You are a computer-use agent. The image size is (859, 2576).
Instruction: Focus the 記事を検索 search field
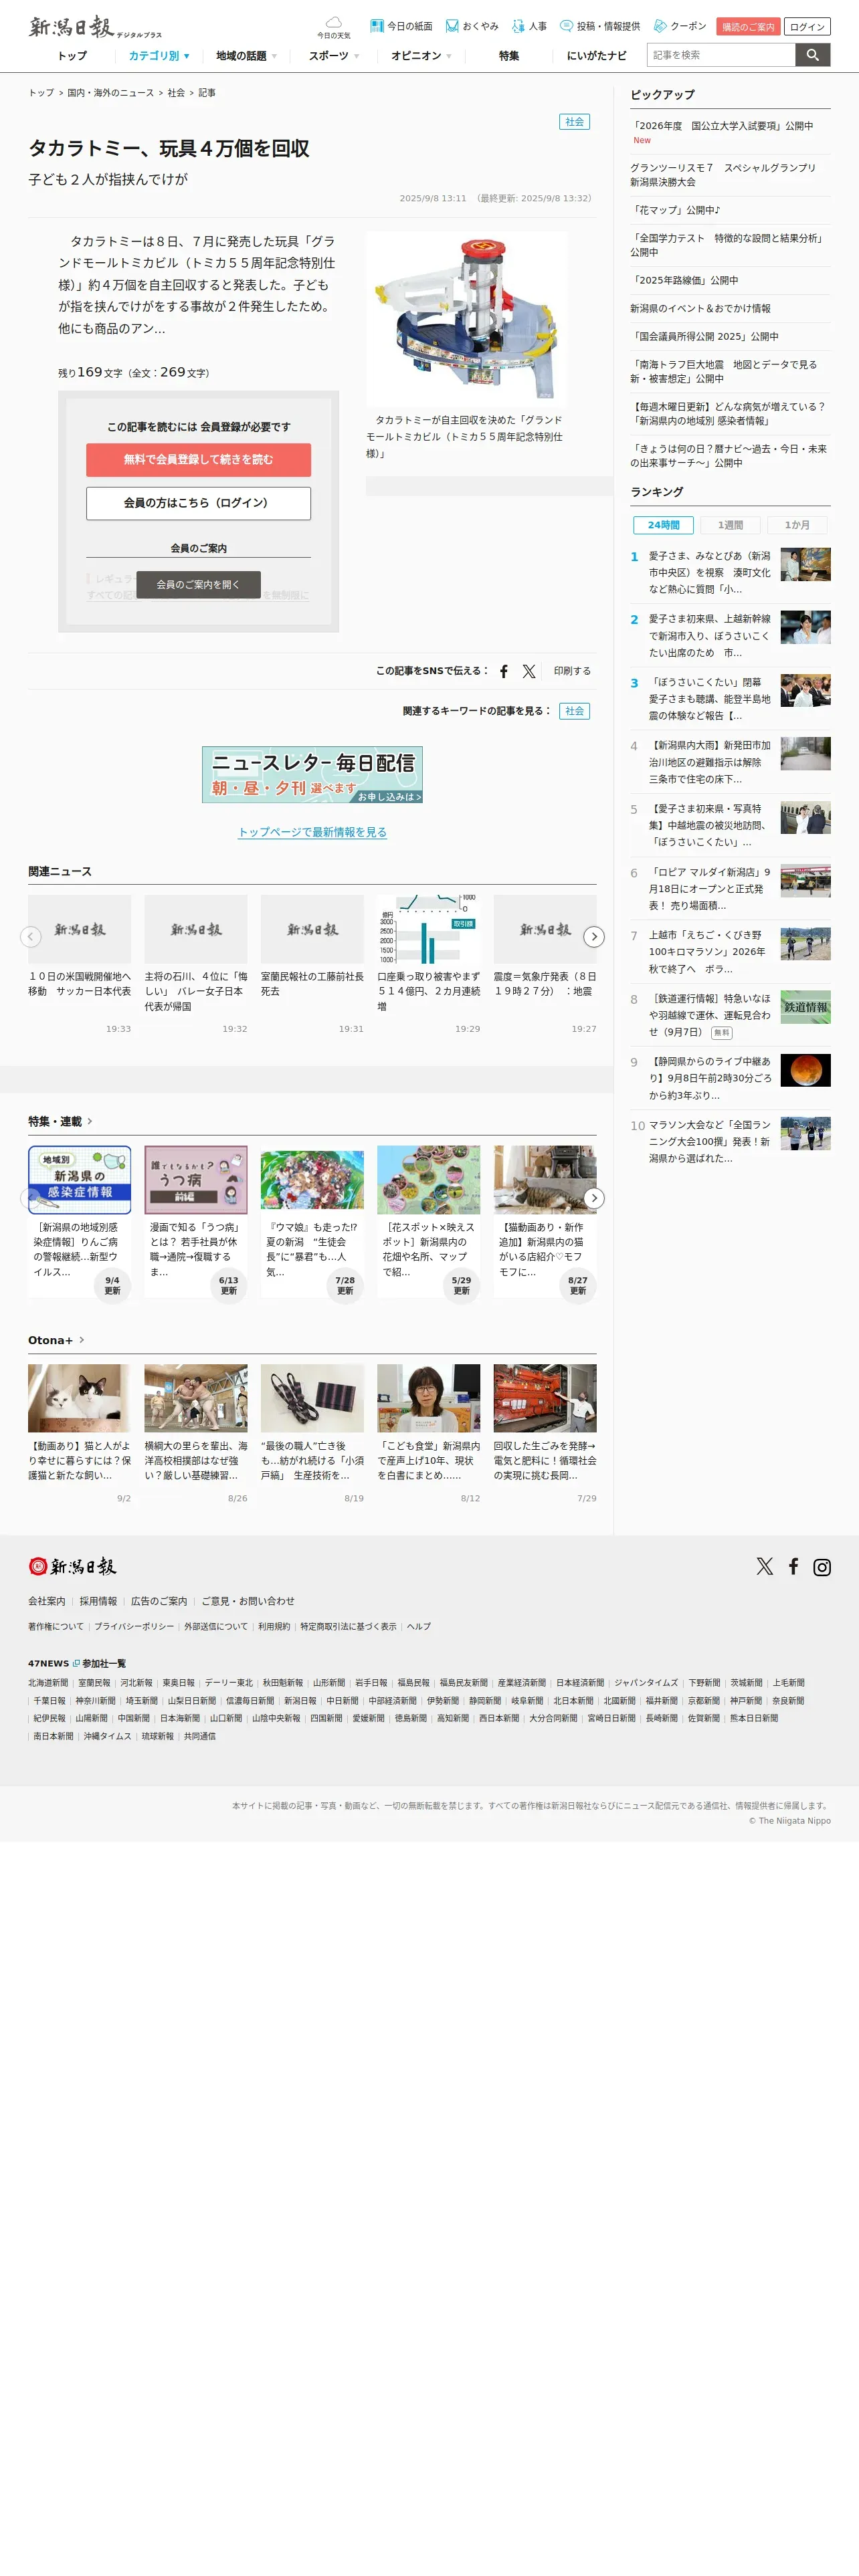721,55
